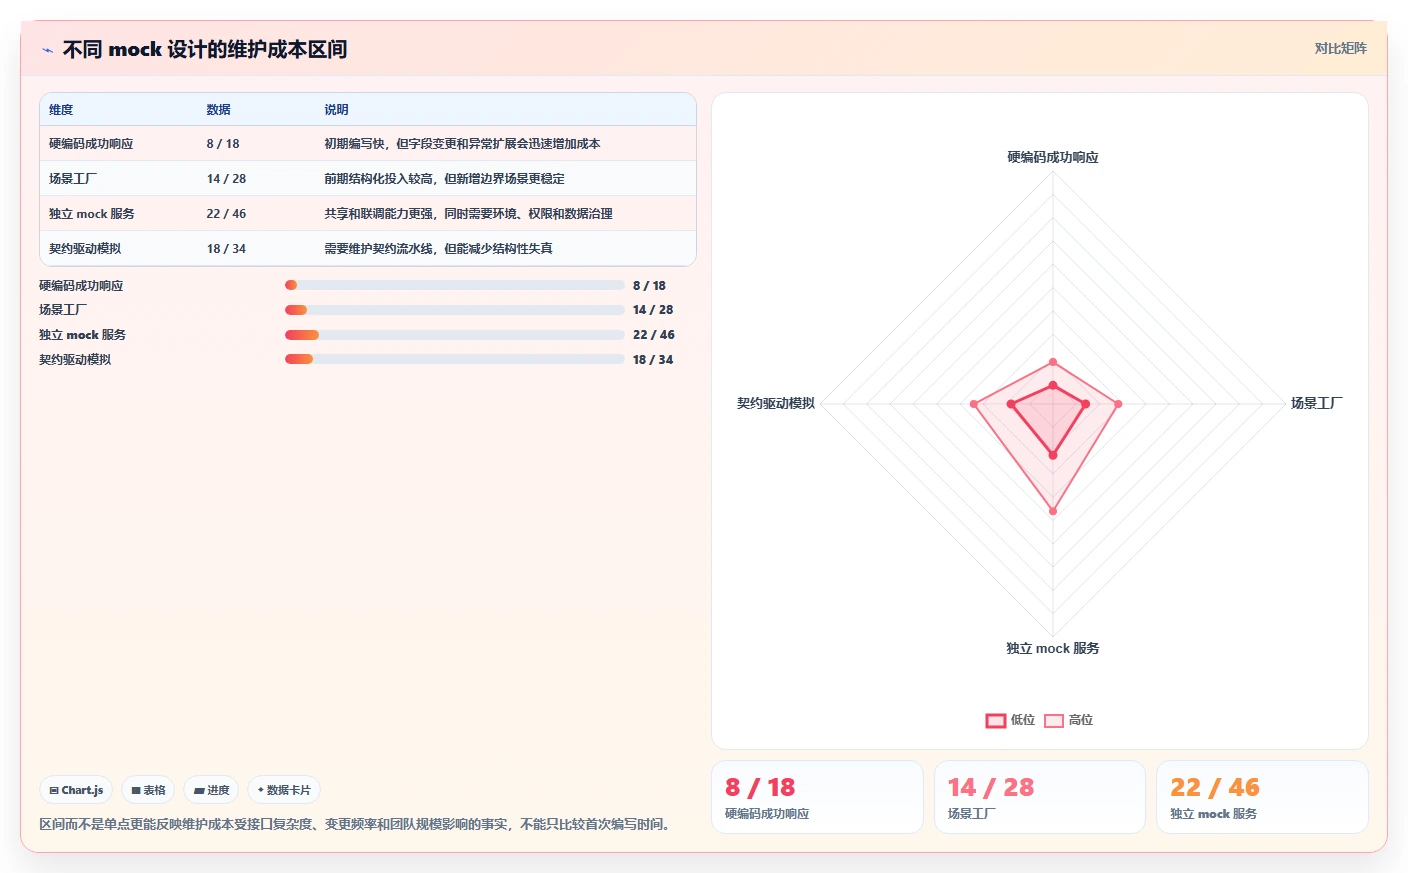Toggle the 低位 legend swatch
The image size is (1408, 873).
[x=996, y=720]
